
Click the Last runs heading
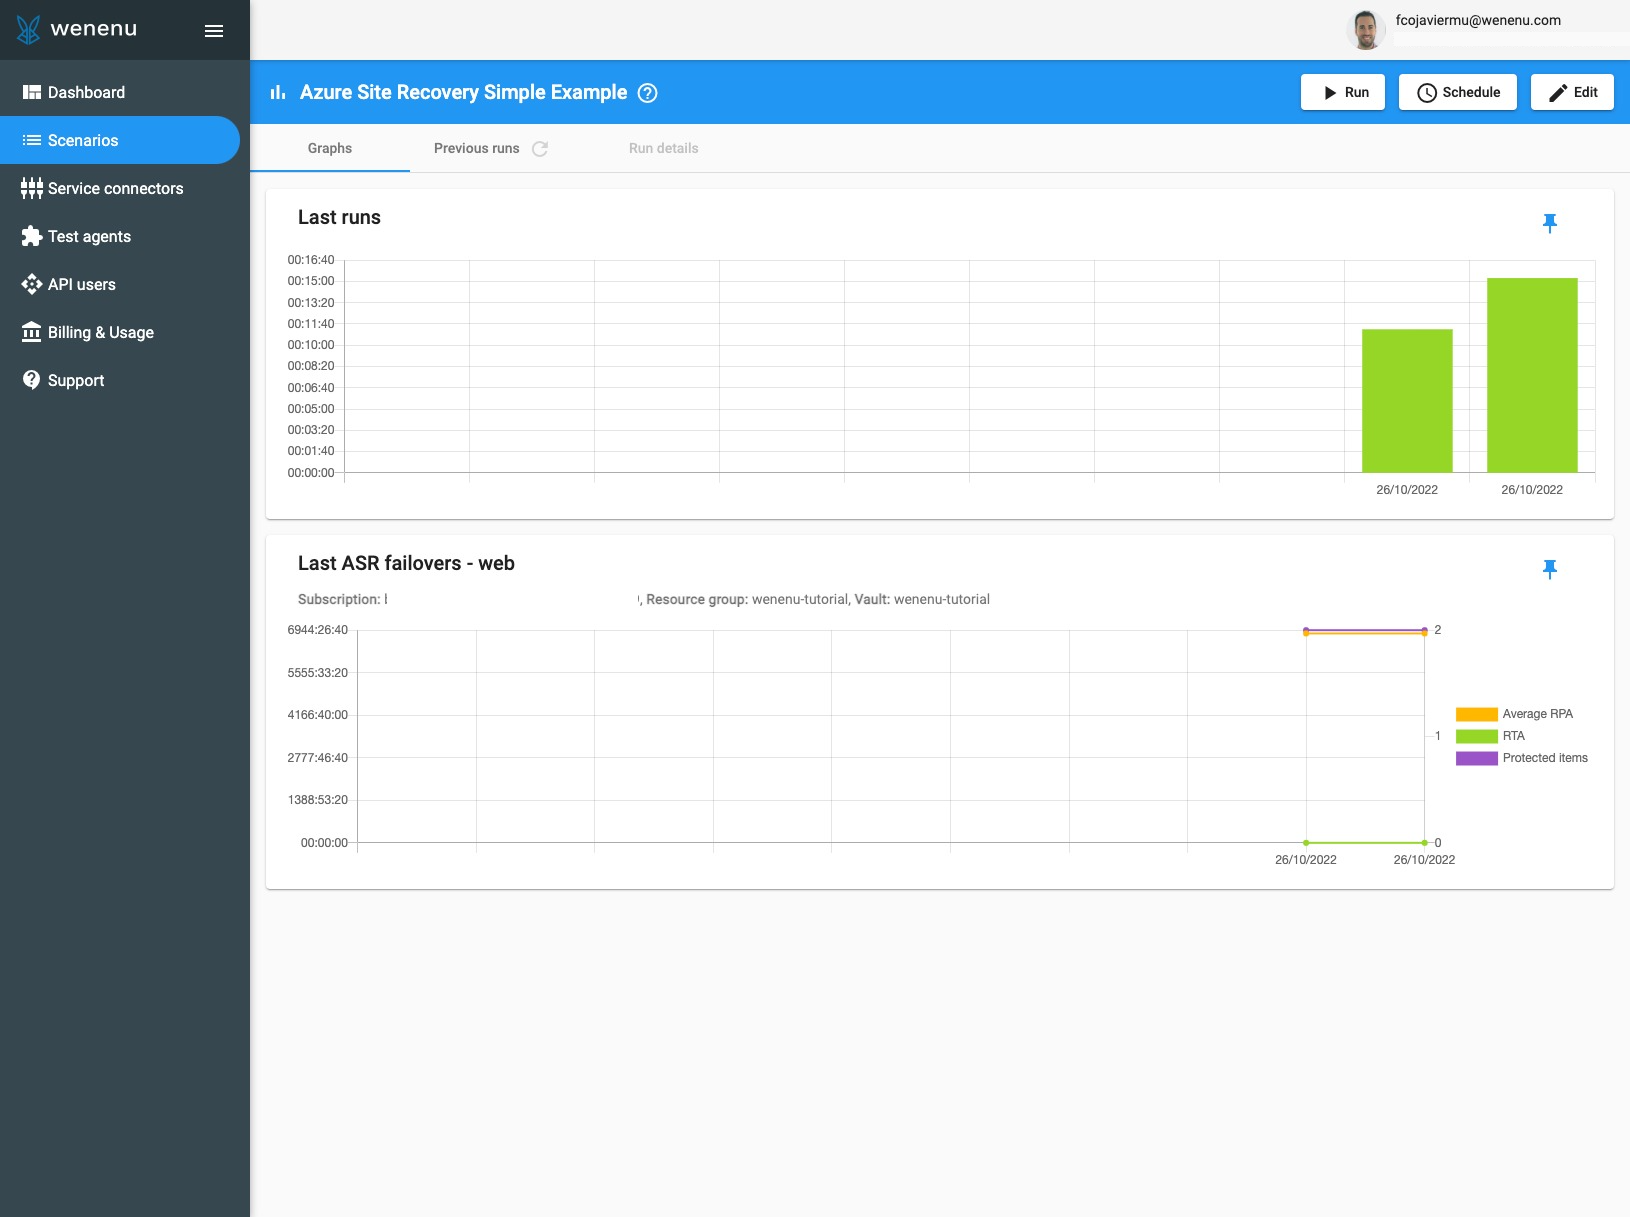point(339,217)
